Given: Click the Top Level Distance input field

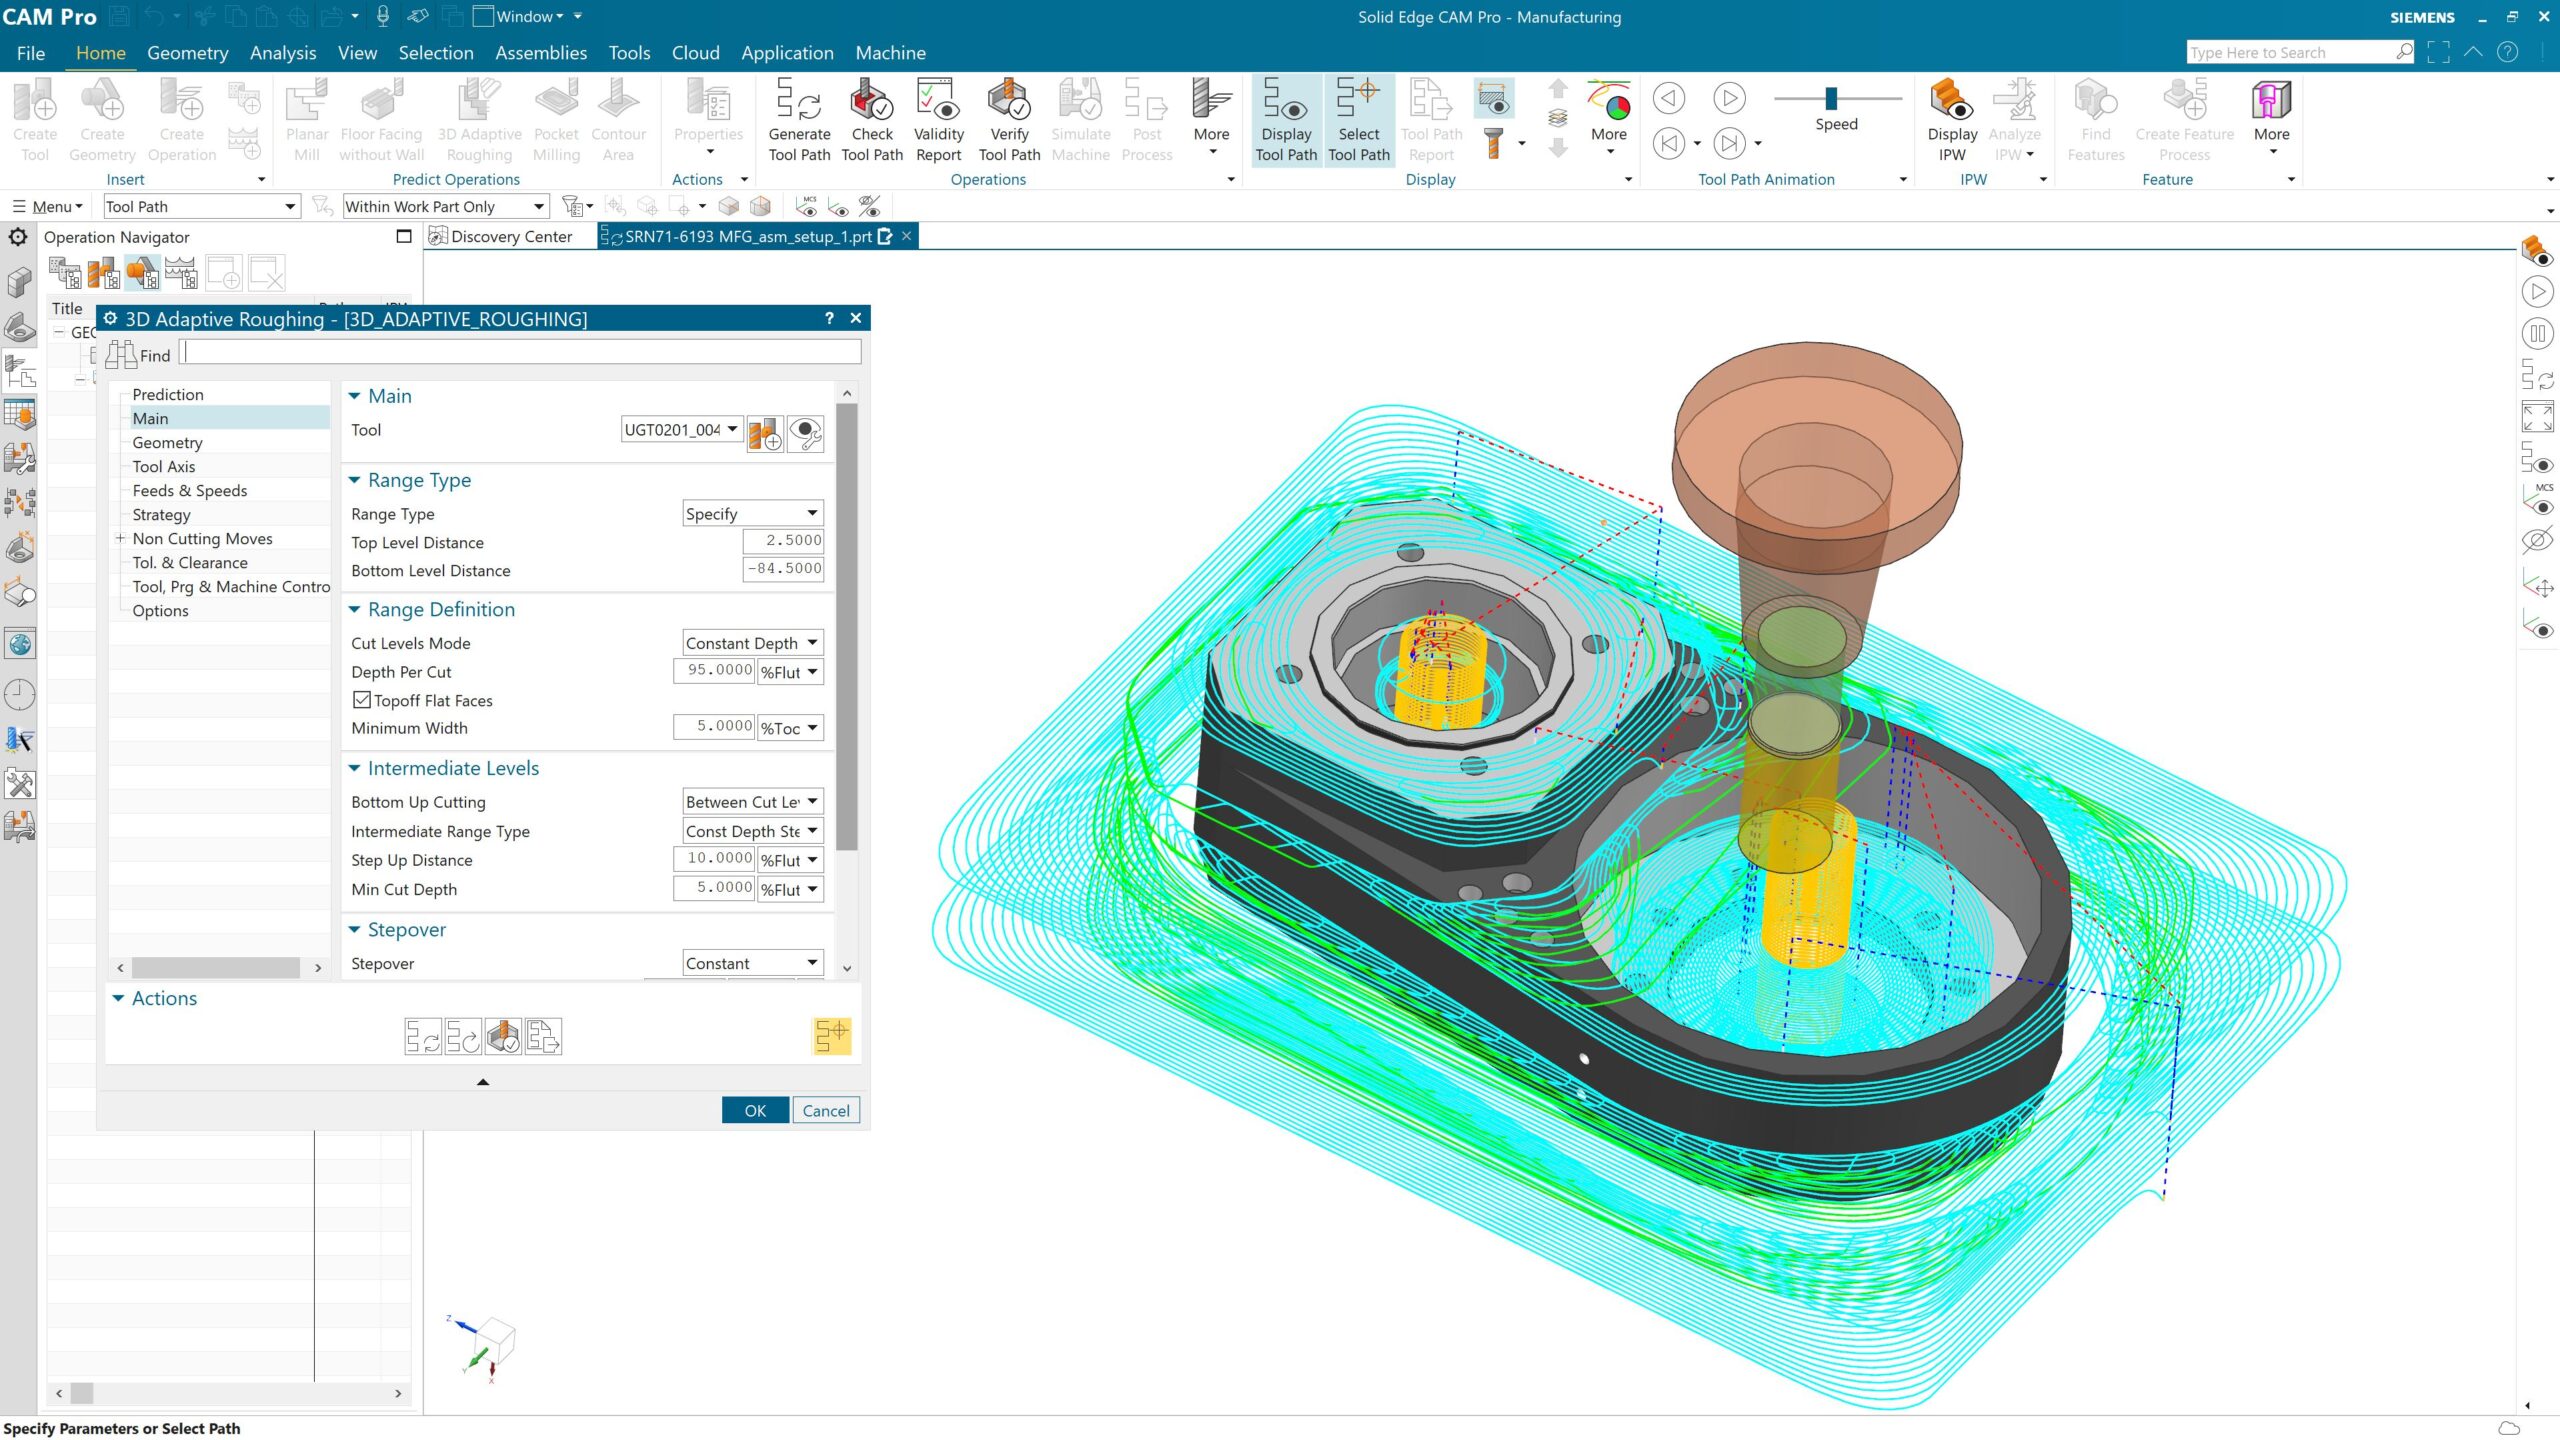Looking at the screenshot, I should click(x=781, y=540).
